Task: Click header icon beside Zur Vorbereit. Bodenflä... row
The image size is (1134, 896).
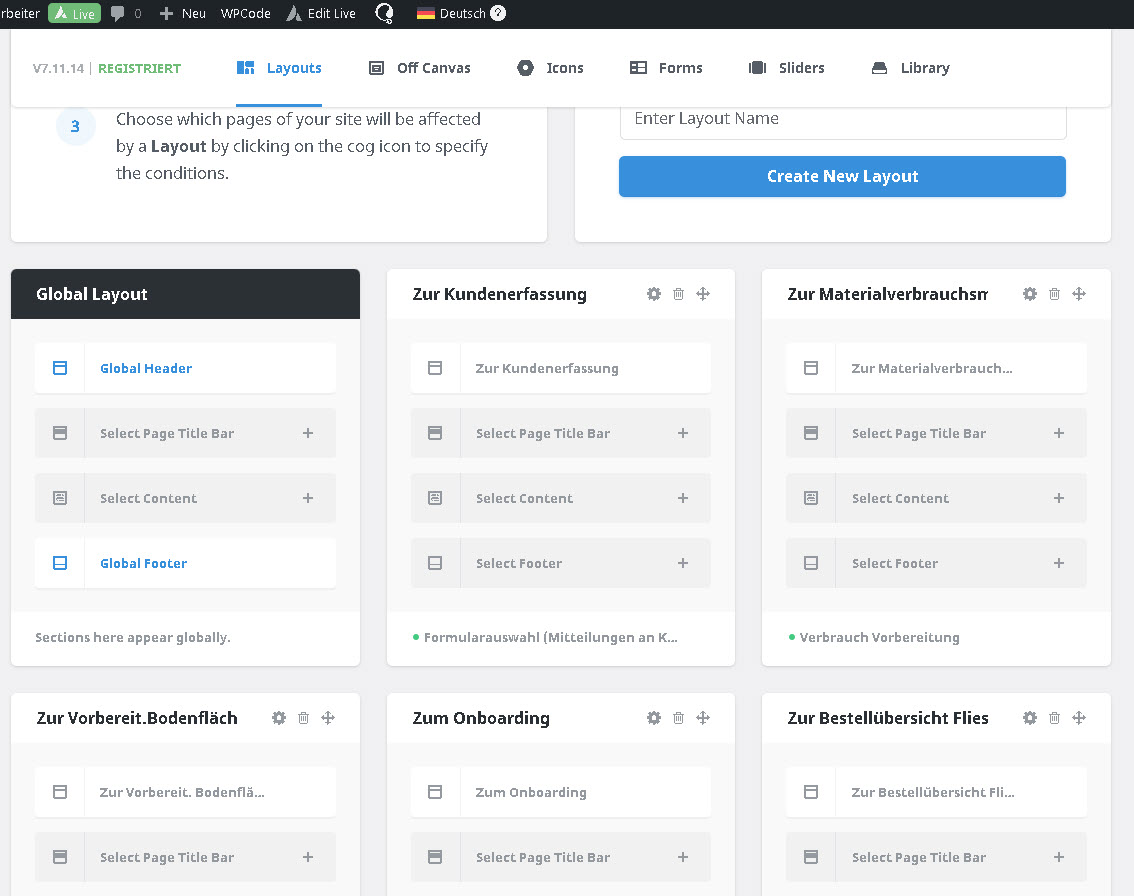Action: click(x=60, y=792)
